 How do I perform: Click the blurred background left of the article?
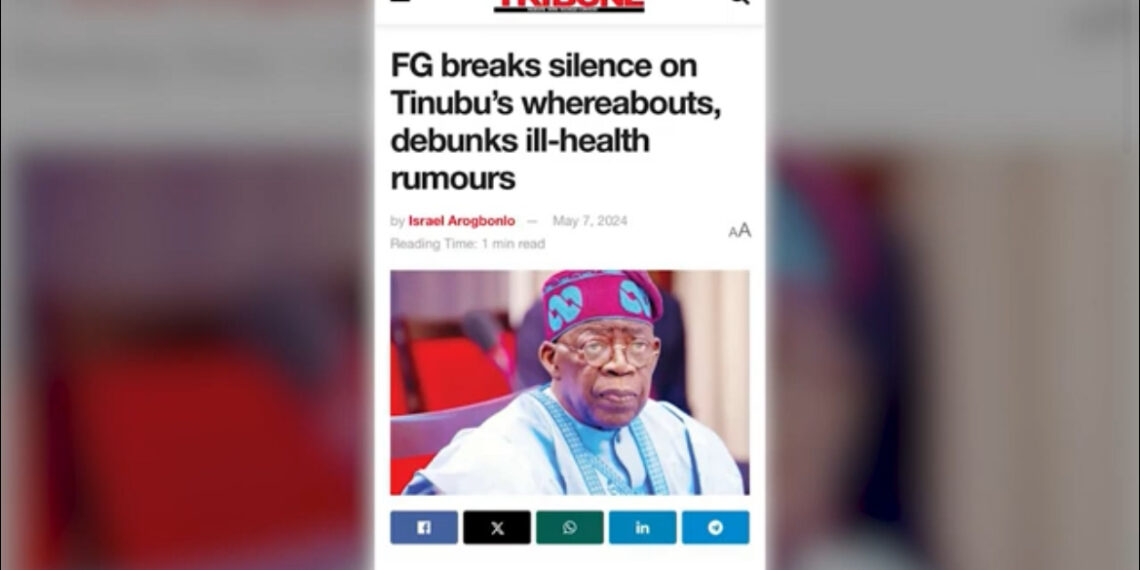pyautogui.click(x=188, y=285)
